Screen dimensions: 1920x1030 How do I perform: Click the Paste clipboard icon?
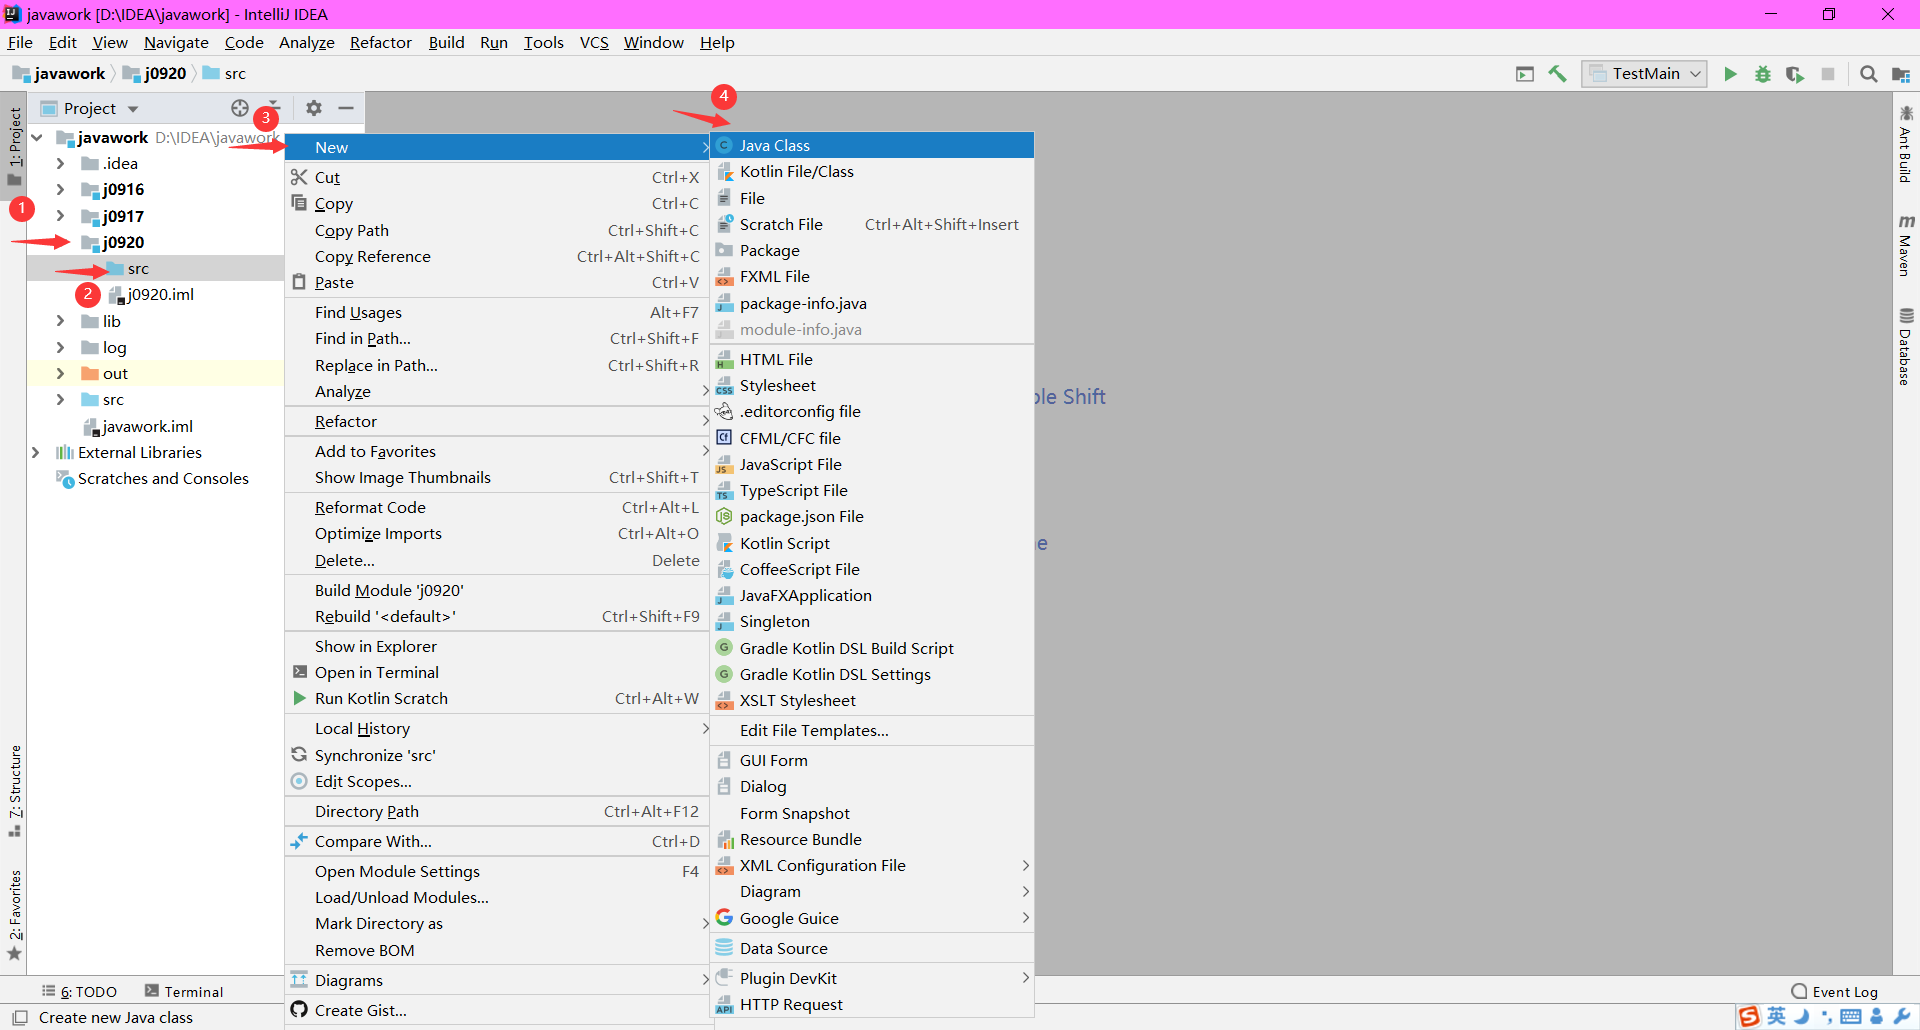(x=299, y=282)
